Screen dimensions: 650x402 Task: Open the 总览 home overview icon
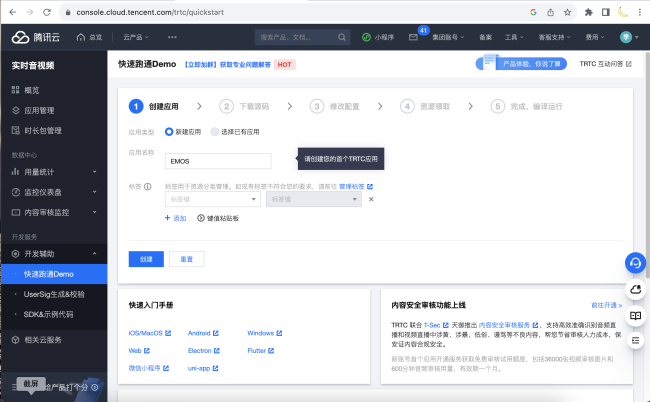point(81,37)
